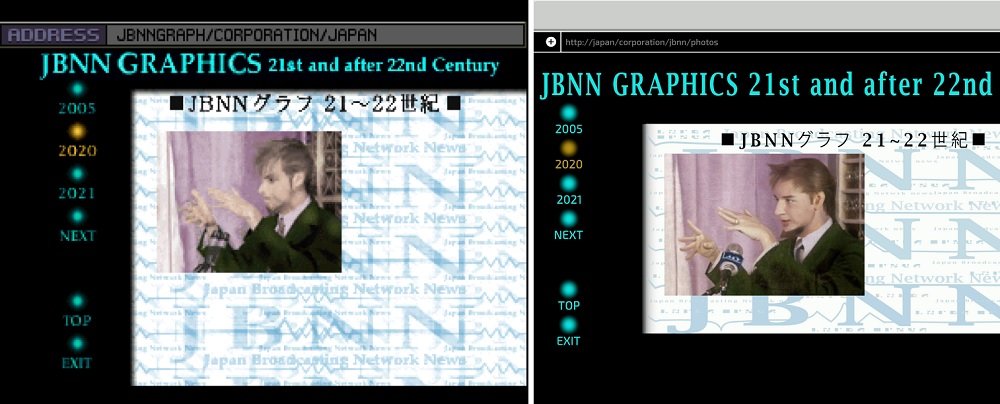
Task: Go to TOP text link in left panel
Action: [77, 321]
